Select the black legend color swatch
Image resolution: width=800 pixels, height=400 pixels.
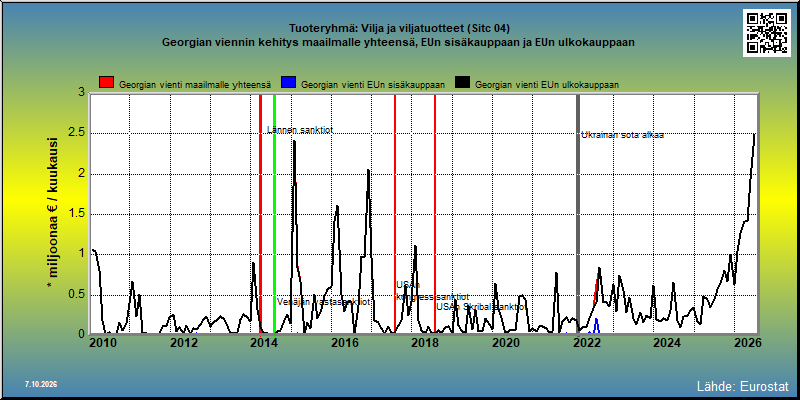(463, 82)
